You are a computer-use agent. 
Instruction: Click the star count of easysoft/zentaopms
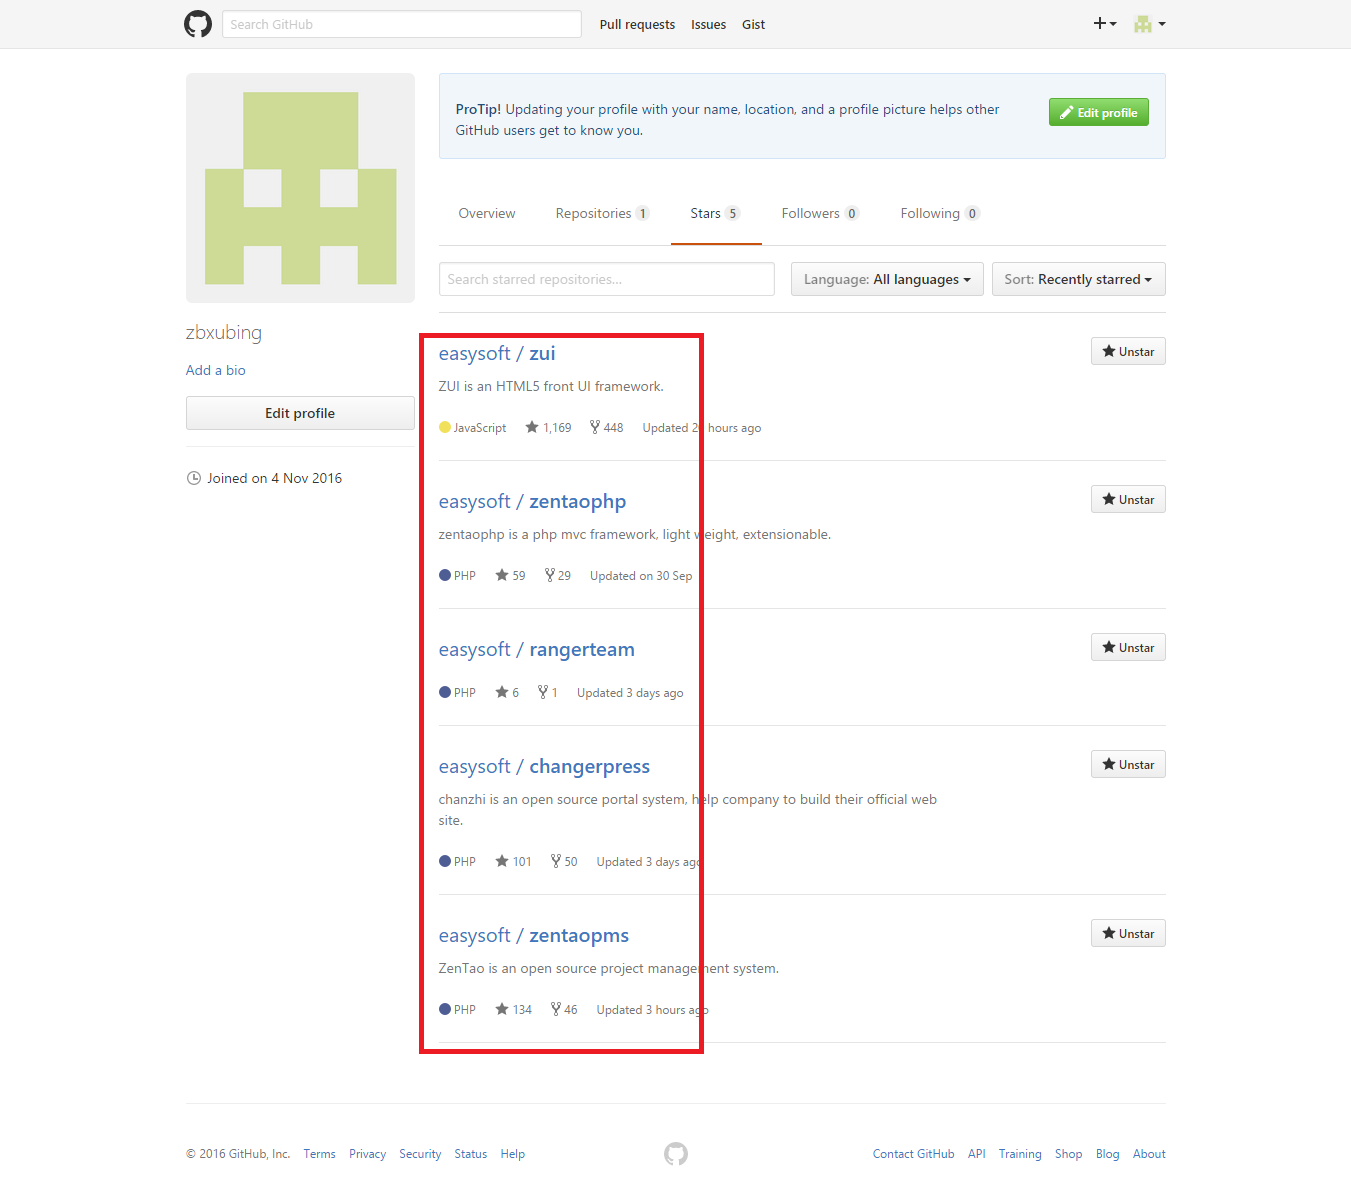point(514,1010)
